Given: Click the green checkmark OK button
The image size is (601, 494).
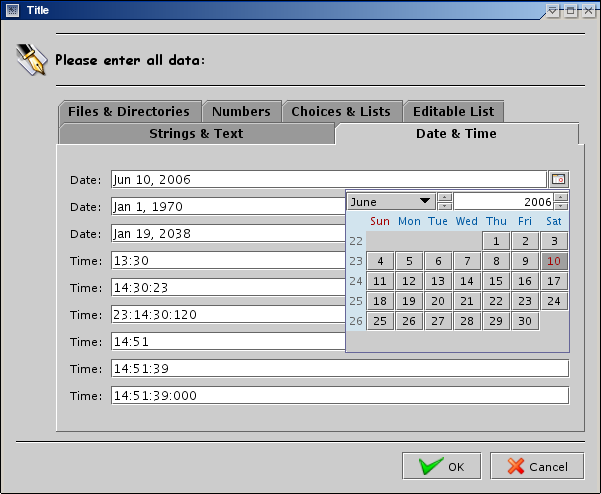Looking at the screenshot, I should [x=441, y=466].
